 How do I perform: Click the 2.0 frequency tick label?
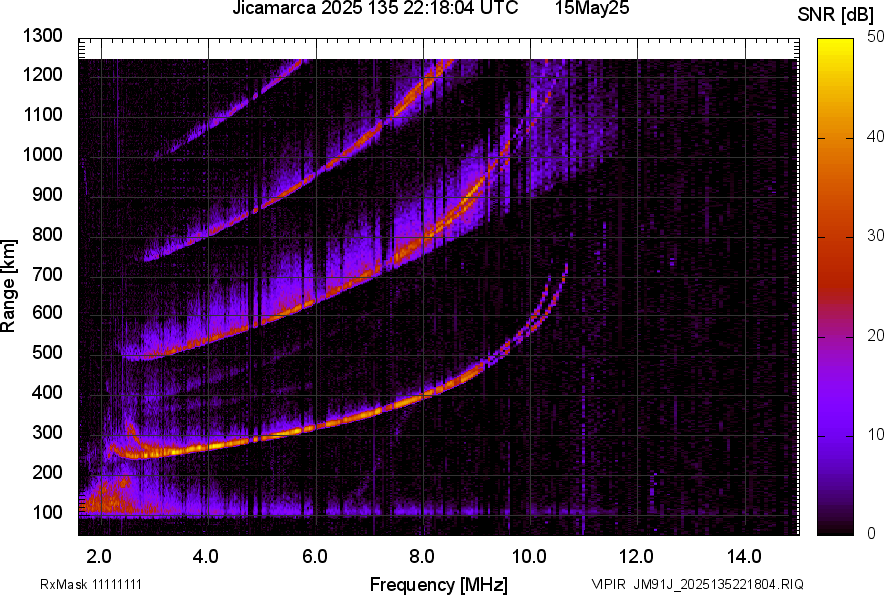[x=98, y=556]
